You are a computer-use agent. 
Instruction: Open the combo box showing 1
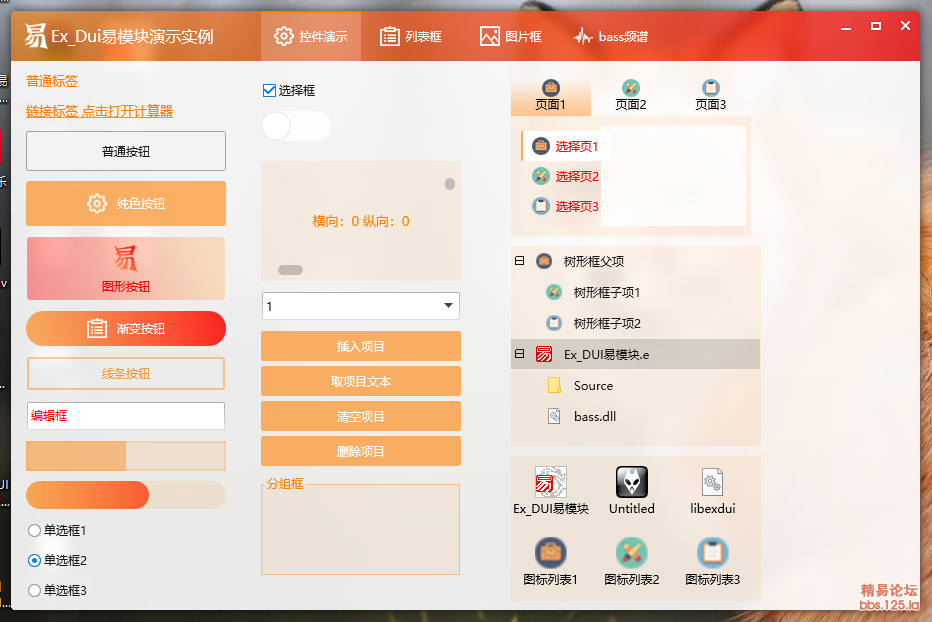[361, 306]
